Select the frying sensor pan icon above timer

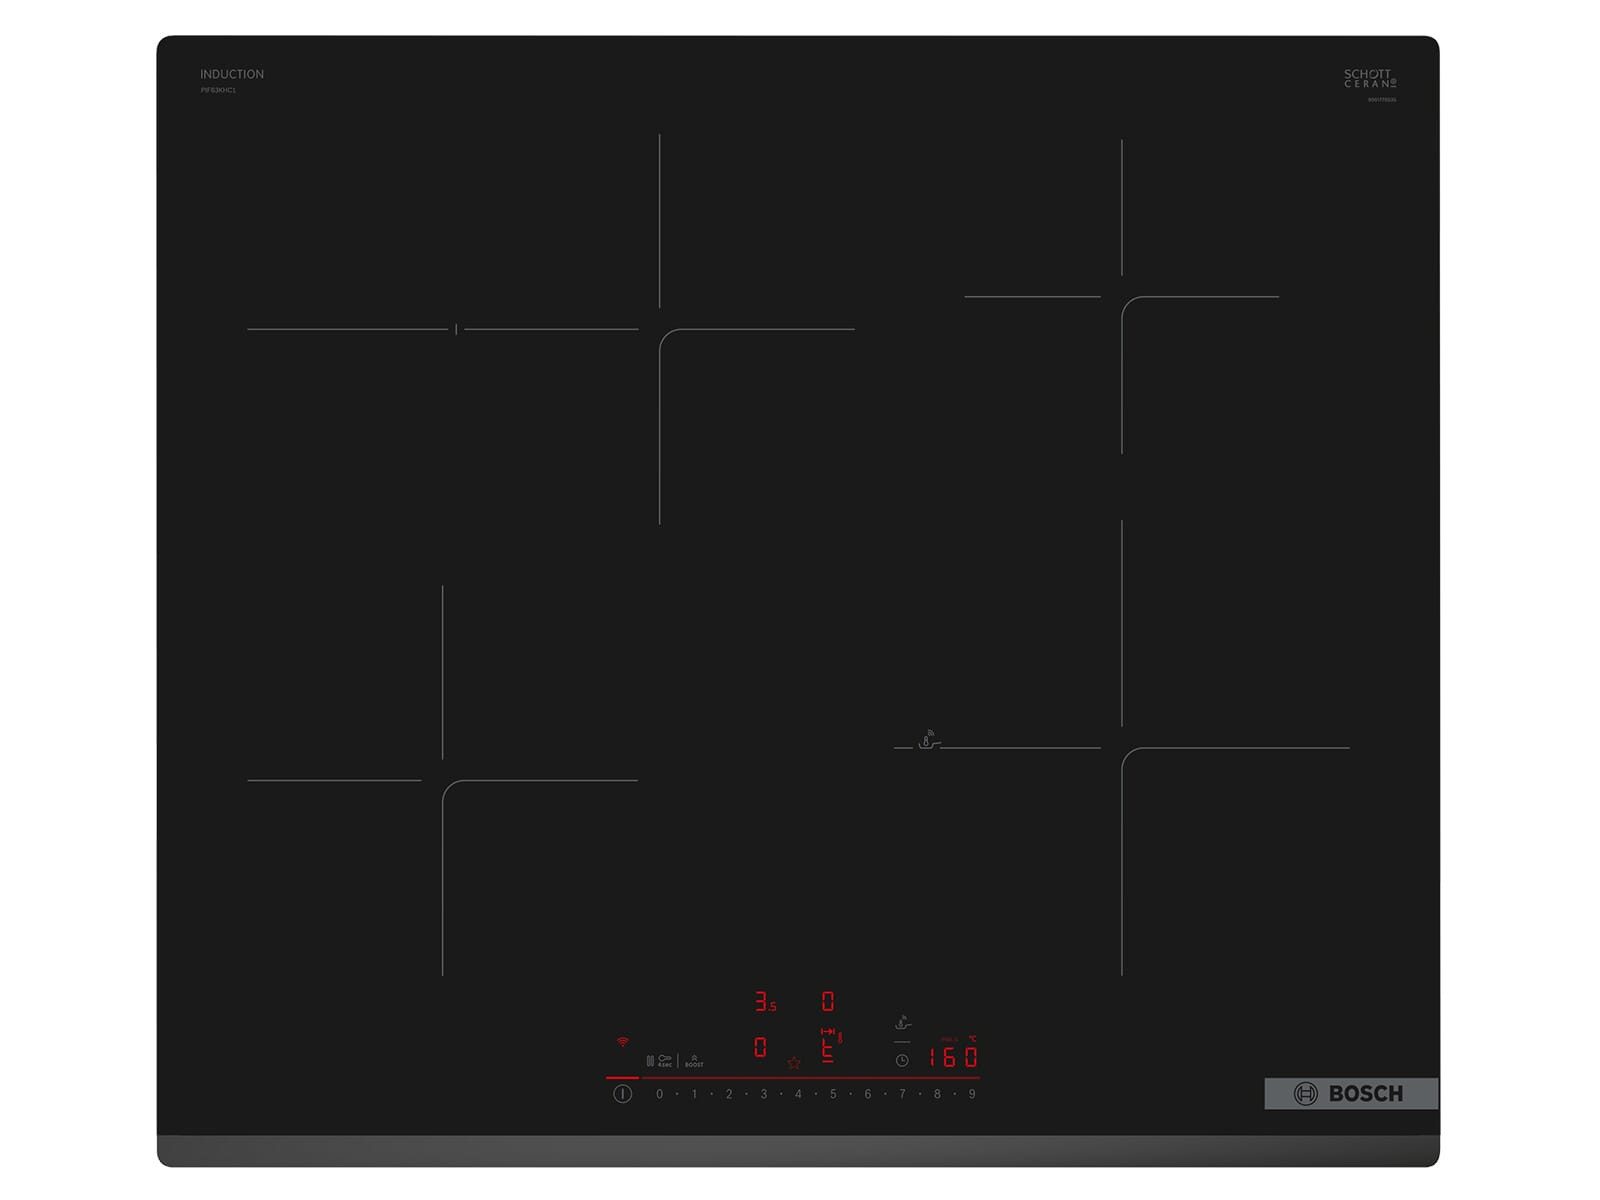pos(902,1022)
